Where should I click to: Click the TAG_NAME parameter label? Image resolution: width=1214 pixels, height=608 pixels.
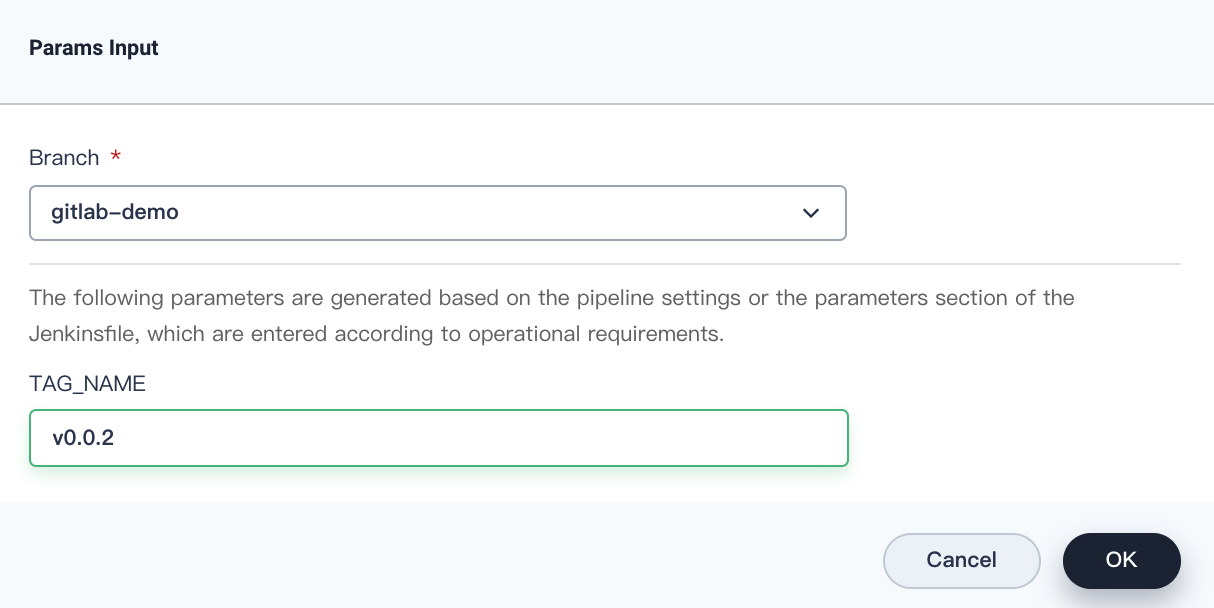[88, 383]
